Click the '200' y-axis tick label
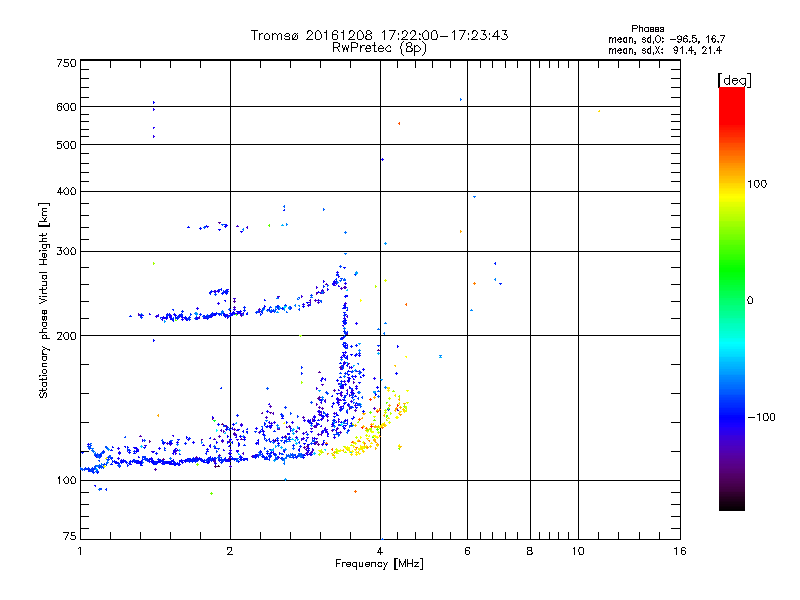This screenshot has height=600, width=800. [67, 336]
